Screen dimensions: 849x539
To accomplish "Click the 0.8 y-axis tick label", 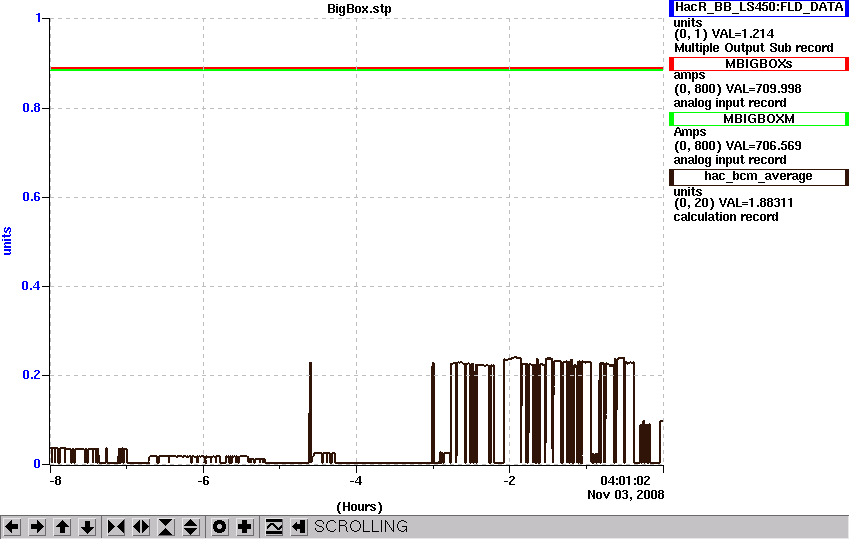I will (31, 108).
